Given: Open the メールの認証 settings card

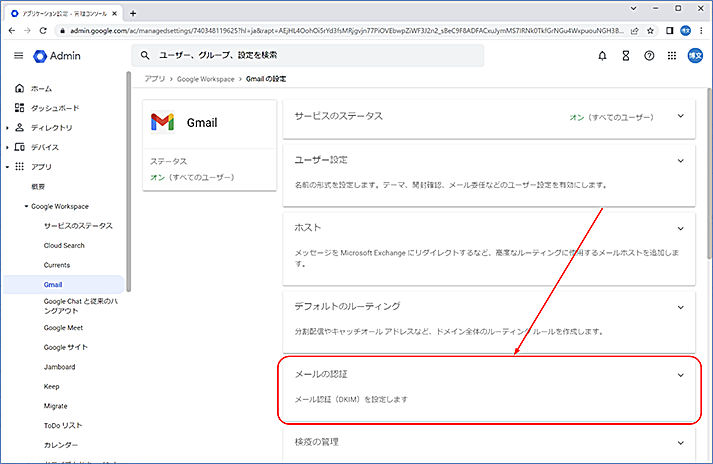Looking at the screenshot, I should click(x=489, y=390).
